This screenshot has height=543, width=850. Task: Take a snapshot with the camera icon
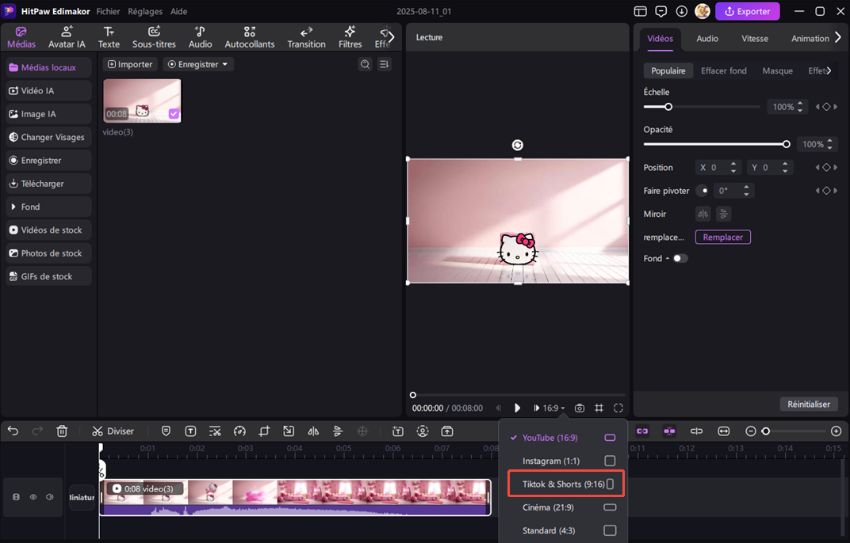[x=580, y=408]
